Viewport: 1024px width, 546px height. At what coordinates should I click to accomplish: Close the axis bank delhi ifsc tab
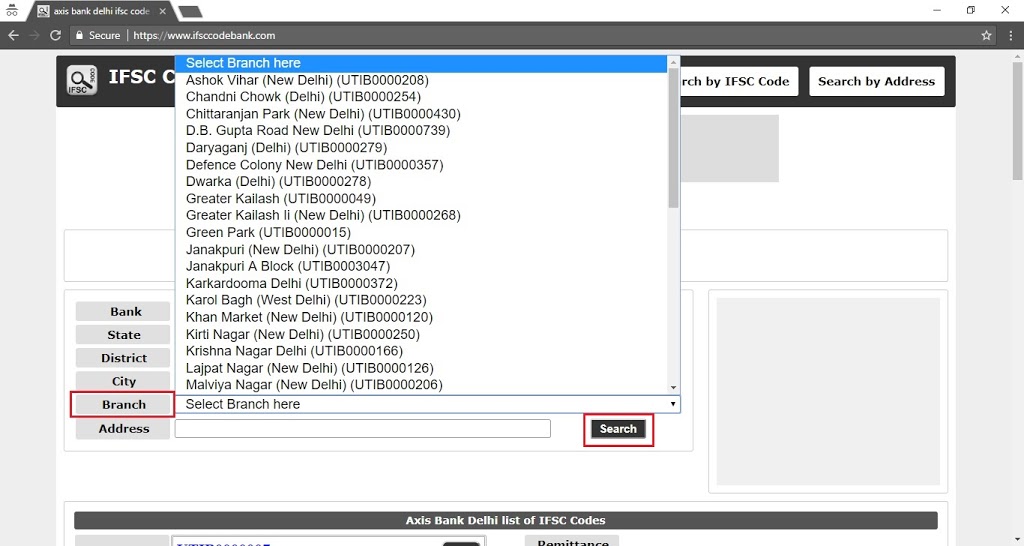[x=163, y=11]
